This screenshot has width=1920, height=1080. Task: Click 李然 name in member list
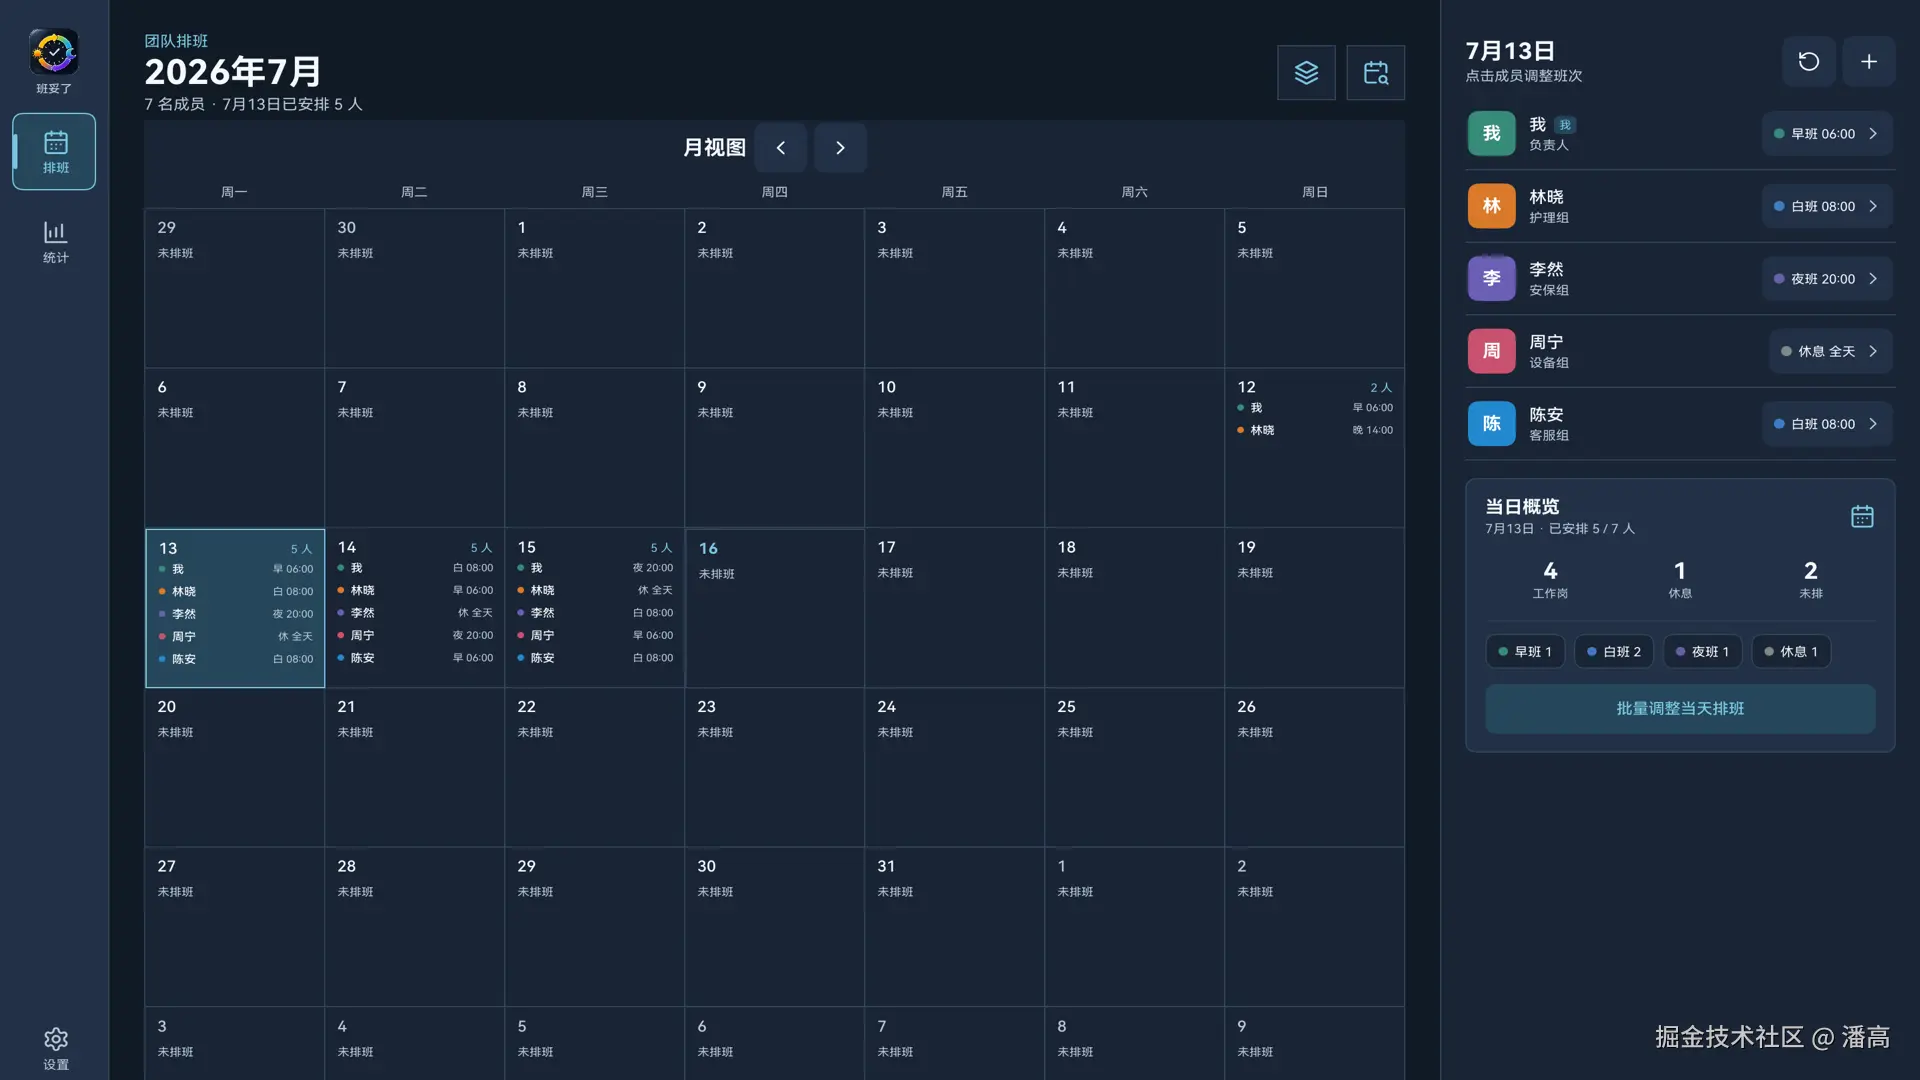click(1546, 269)
